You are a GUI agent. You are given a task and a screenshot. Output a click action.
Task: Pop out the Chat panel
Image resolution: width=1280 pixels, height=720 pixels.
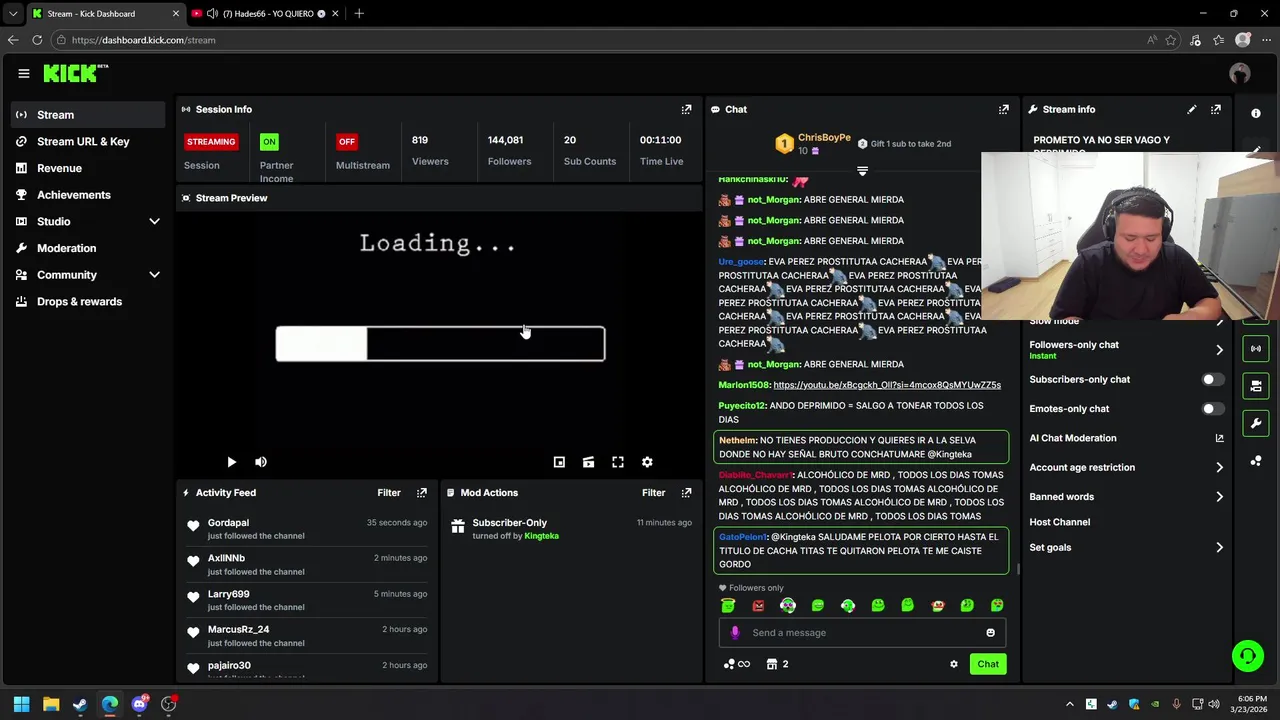(1003, 109)
